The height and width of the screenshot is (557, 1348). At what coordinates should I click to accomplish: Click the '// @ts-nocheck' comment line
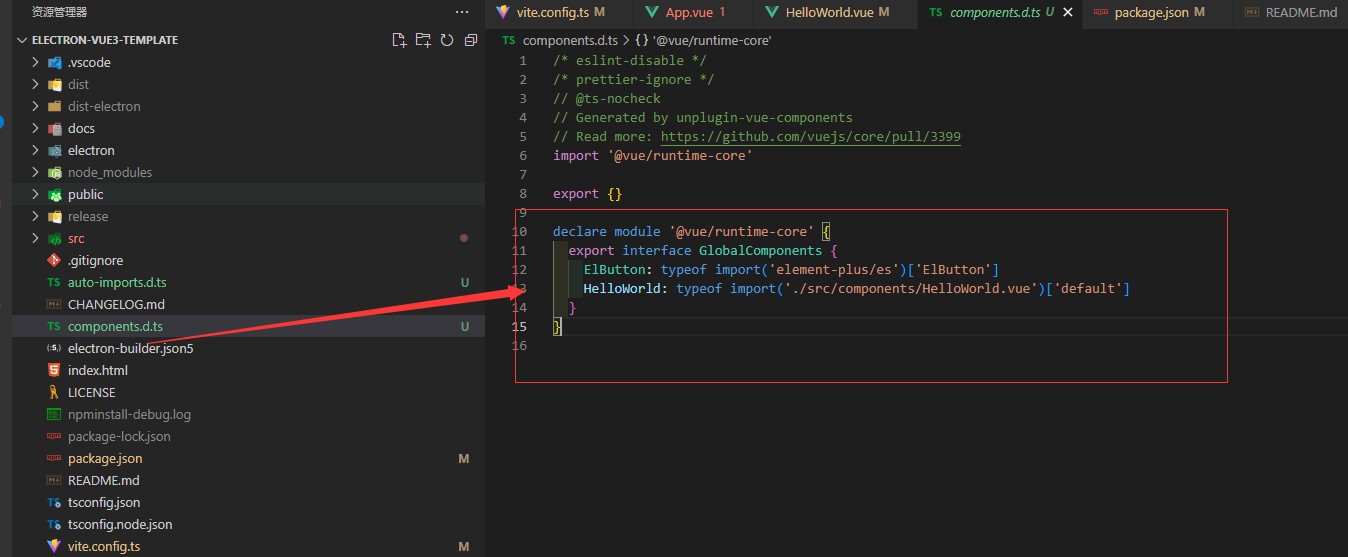607,98
